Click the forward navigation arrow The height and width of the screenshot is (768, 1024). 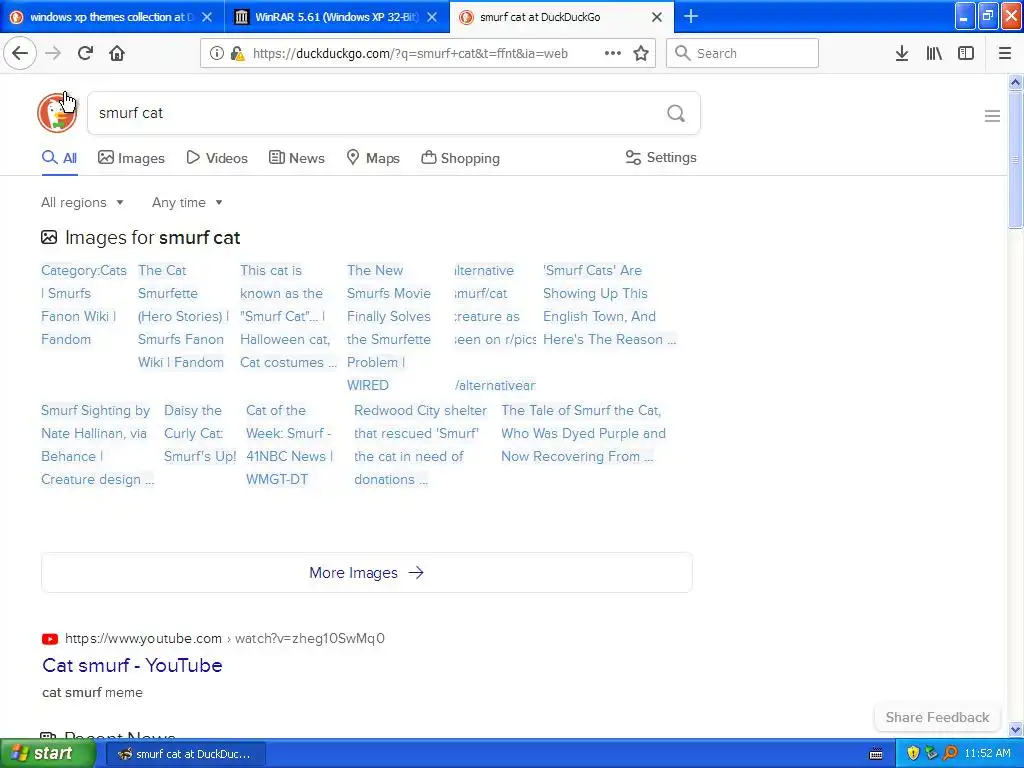click(53, 53)
